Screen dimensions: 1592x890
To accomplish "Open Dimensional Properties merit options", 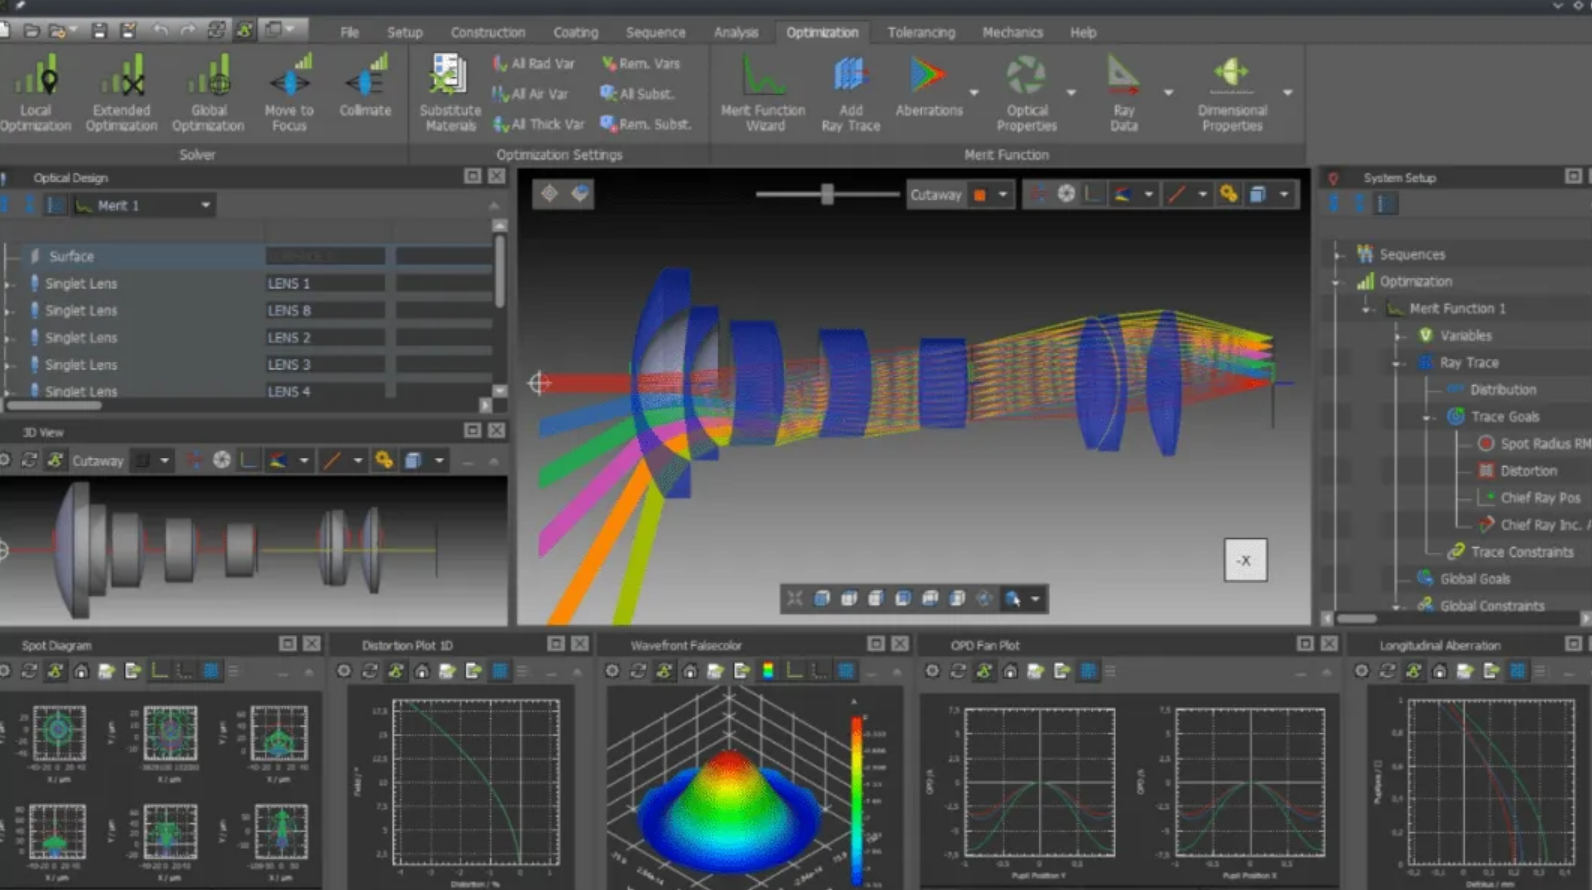I will pyautogui.click(x=1232, y=93).
